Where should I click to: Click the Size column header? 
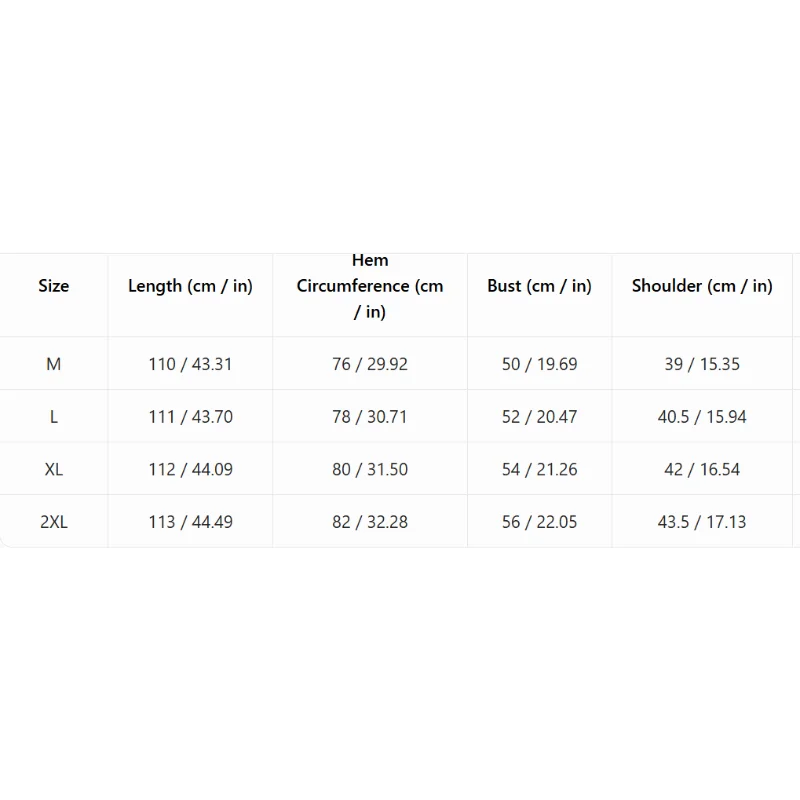tap(54, 286)
